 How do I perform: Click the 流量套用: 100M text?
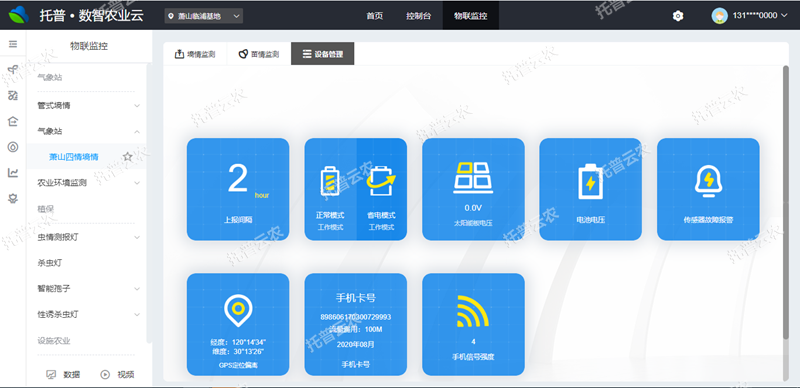pyautogui.click(x=356, y=330)
